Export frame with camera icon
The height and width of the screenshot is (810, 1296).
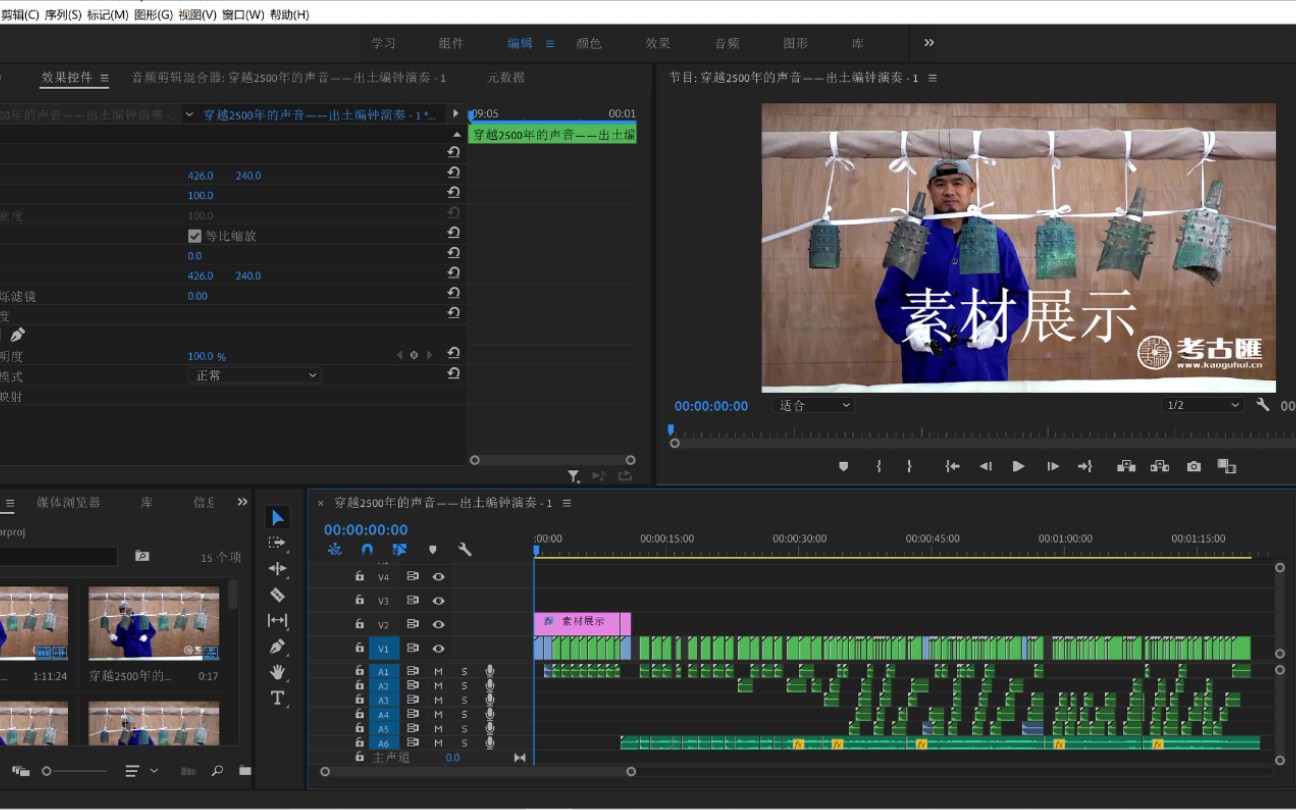click(1193, 466)
